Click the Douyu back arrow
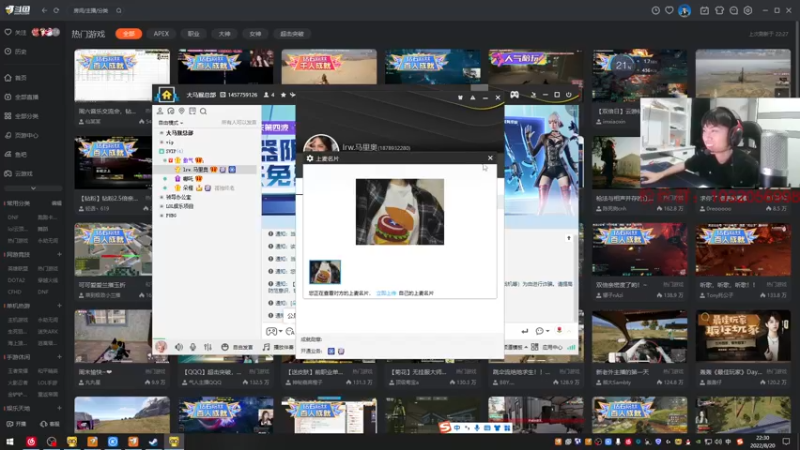Viewport: 800px width, 450px height. (44, 10)
